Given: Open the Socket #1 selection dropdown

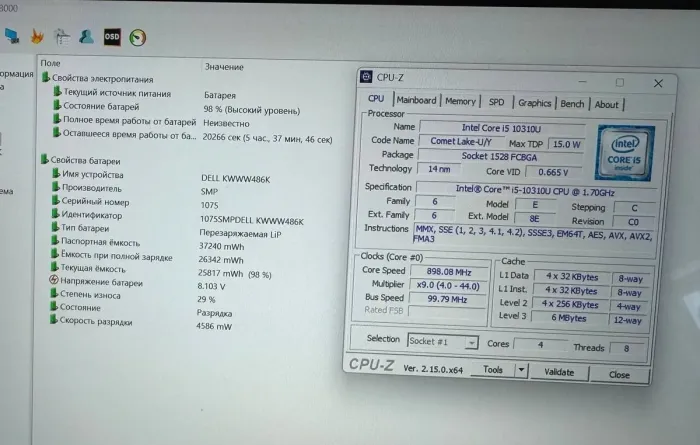Looking at the screenshot, I should (x=442, y=341).
